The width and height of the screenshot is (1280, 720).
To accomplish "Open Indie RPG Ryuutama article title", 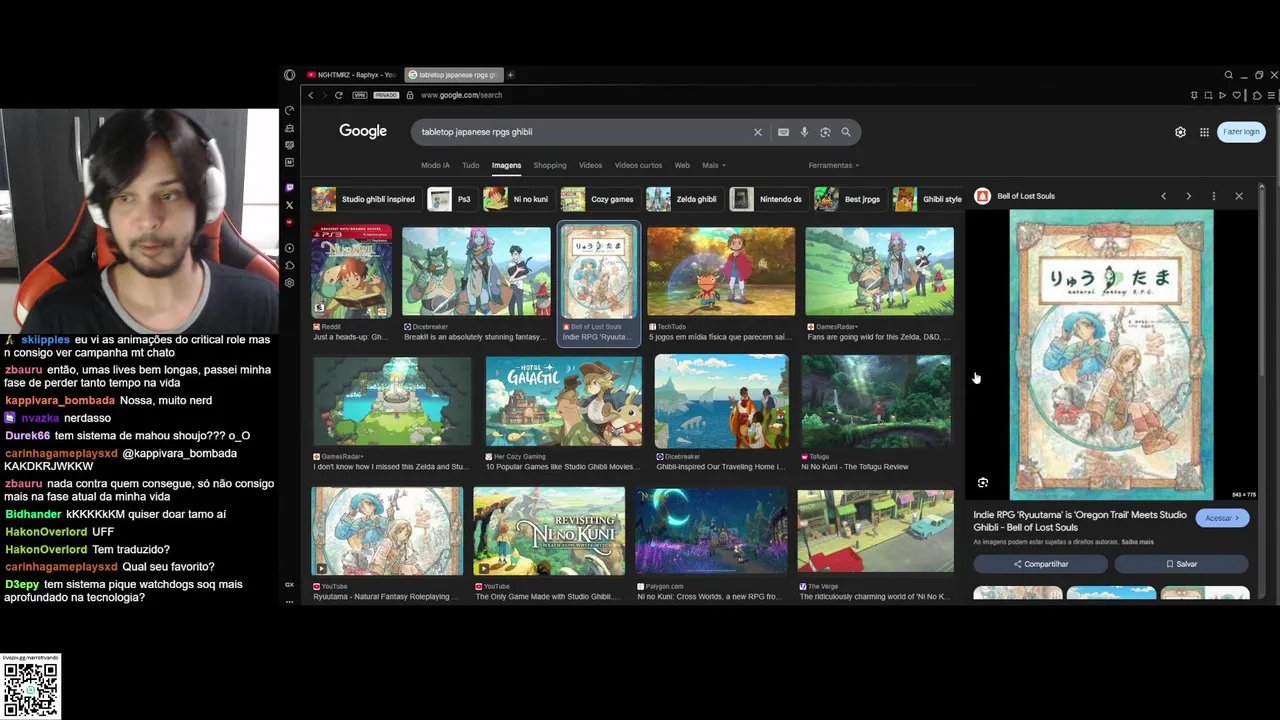I will tap(1080, 521).
